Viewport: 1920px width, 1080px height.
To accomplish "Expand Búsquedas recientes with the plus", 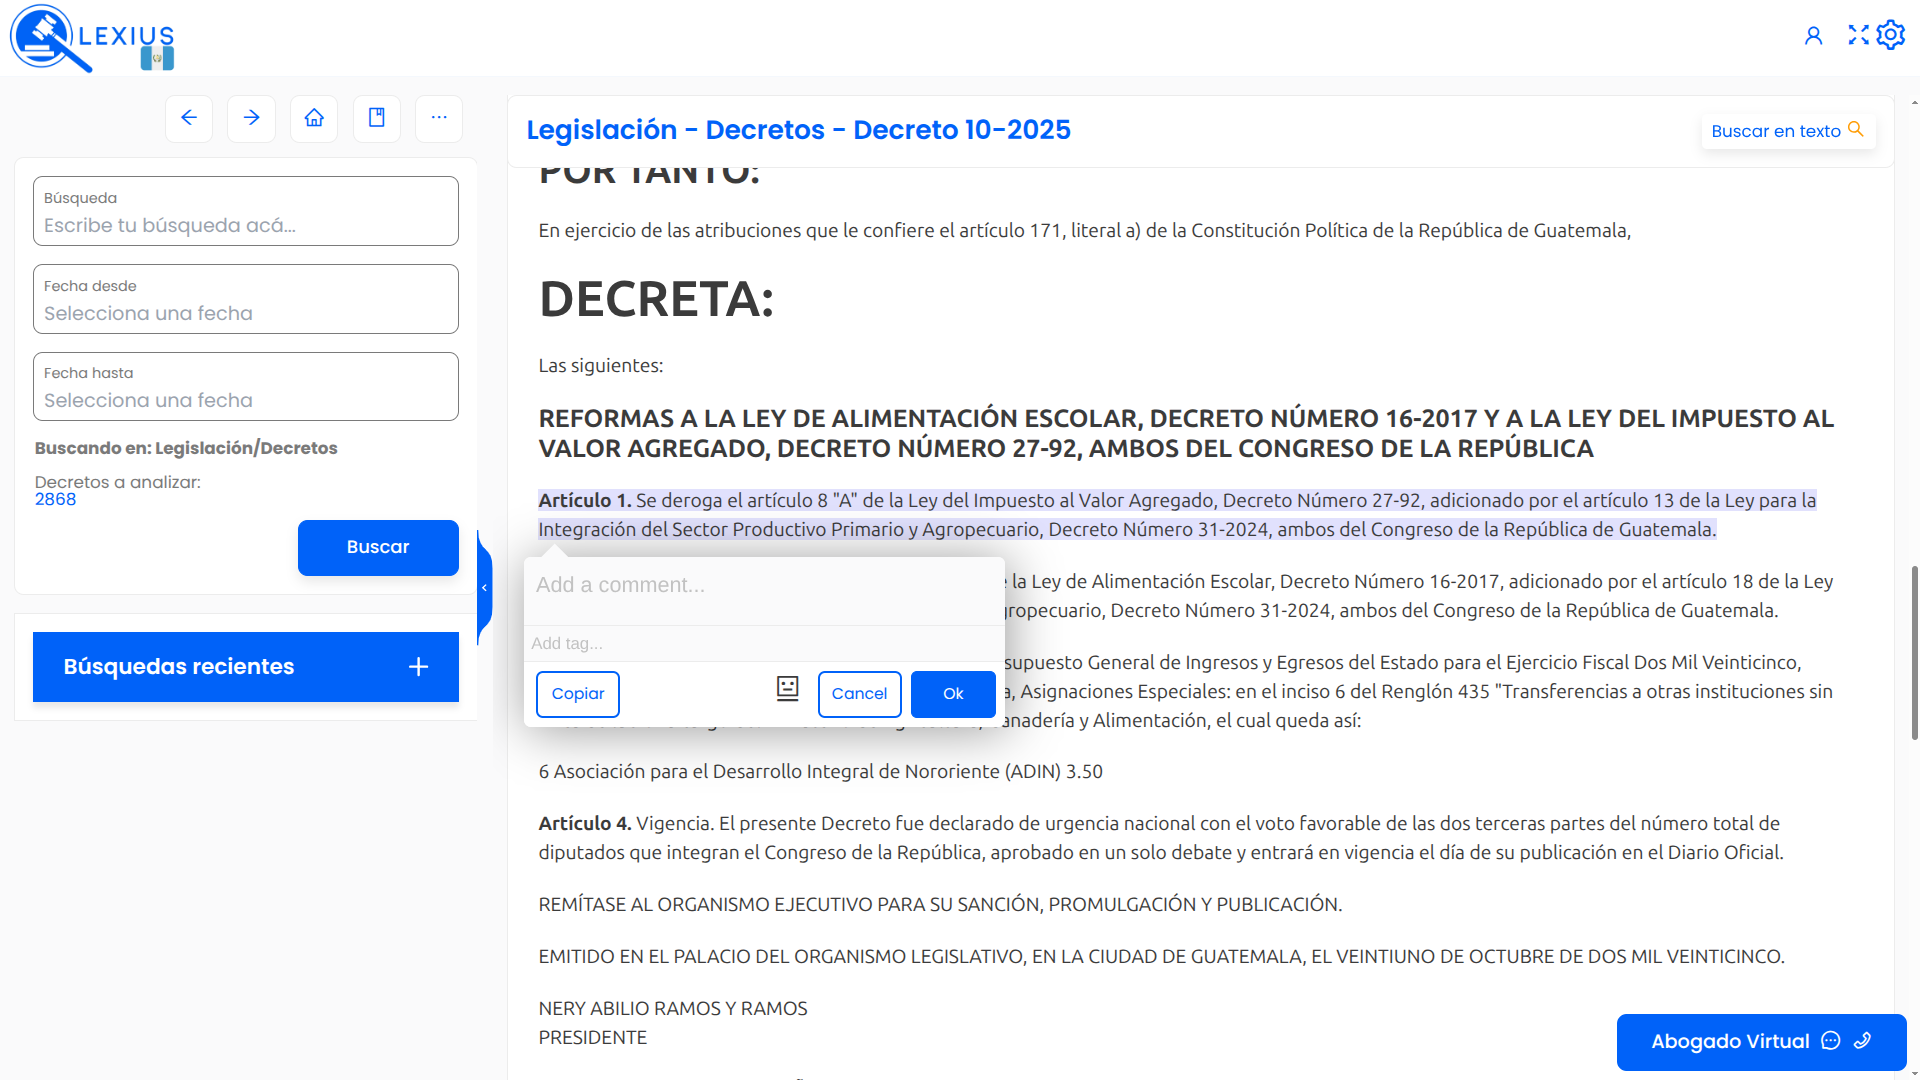I will coord(417,667).
